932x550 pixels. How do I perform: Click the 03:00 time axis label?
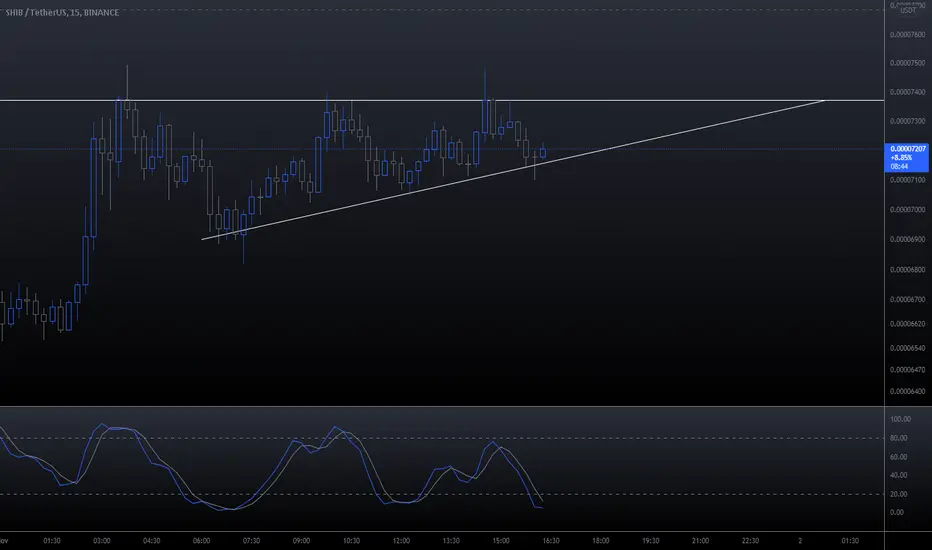(x=102, y=541)
